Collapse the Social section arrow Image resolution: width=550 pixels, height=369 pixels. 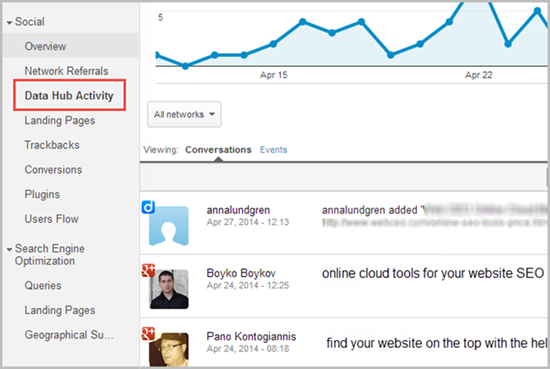[x=9, y=23]
